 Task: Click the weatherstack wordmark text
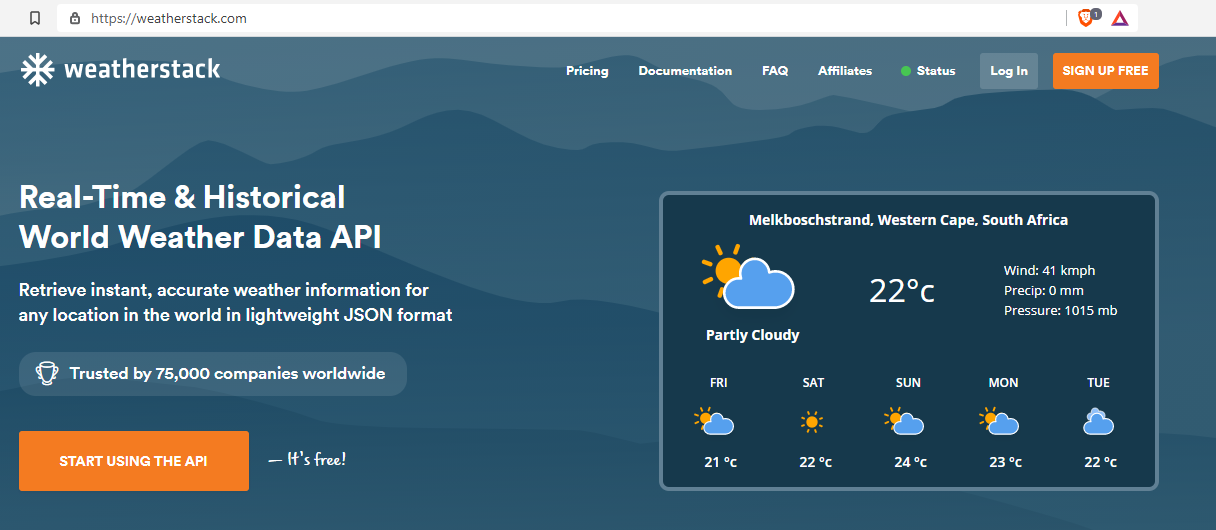(142, 69)
